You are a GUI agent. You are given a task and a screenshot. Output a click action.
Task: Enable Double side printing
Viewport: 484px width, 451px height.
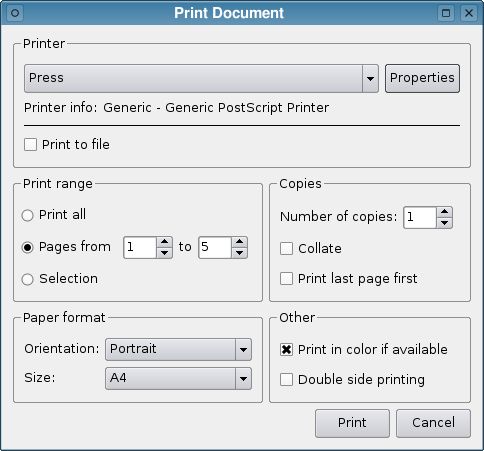[286, 380]
